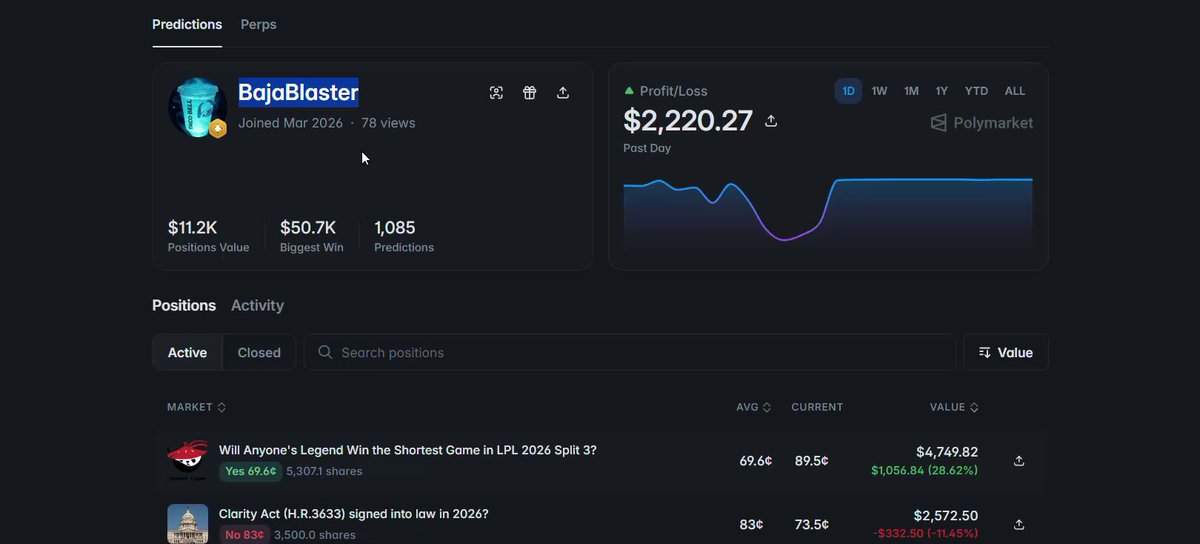Click the CURRENT column header
Image resolution: width=1200 pixels, height=544 pixels.
817,407
